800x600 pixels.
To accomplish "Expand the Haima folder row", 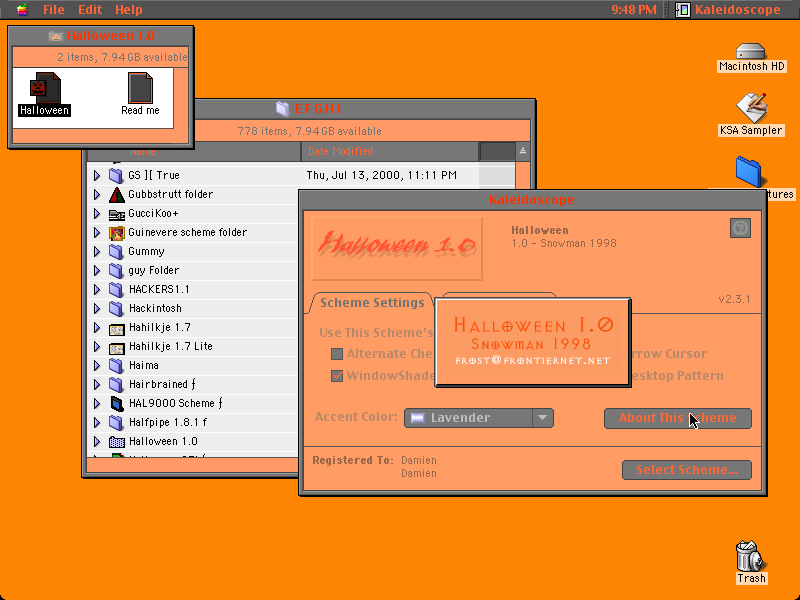I will [x=97, y=366].
